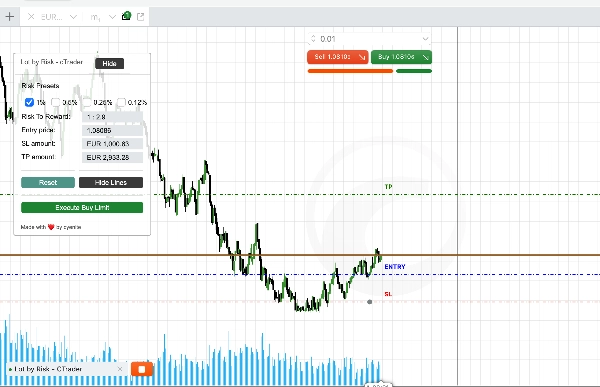
Task: Click the Hide Lines button
Action: (111, 183)
